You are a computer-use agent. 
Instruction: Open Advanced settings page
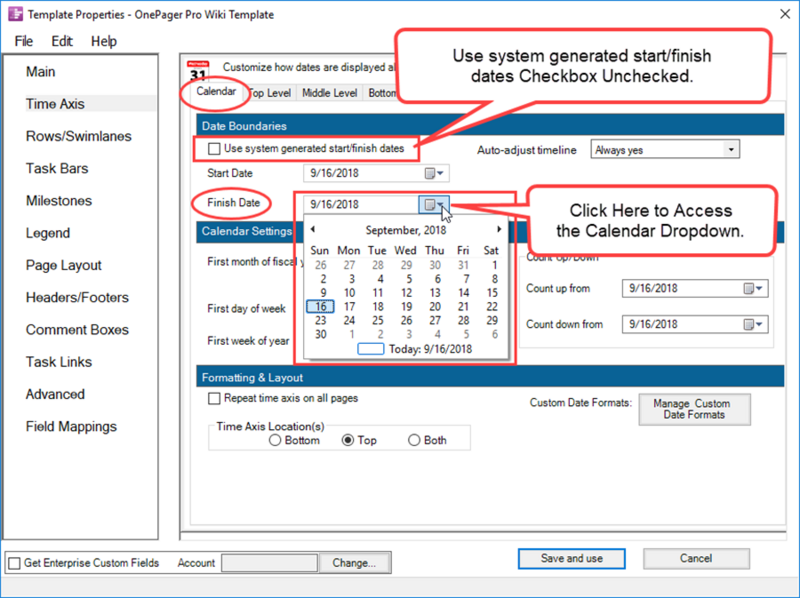tap(55, 394)
